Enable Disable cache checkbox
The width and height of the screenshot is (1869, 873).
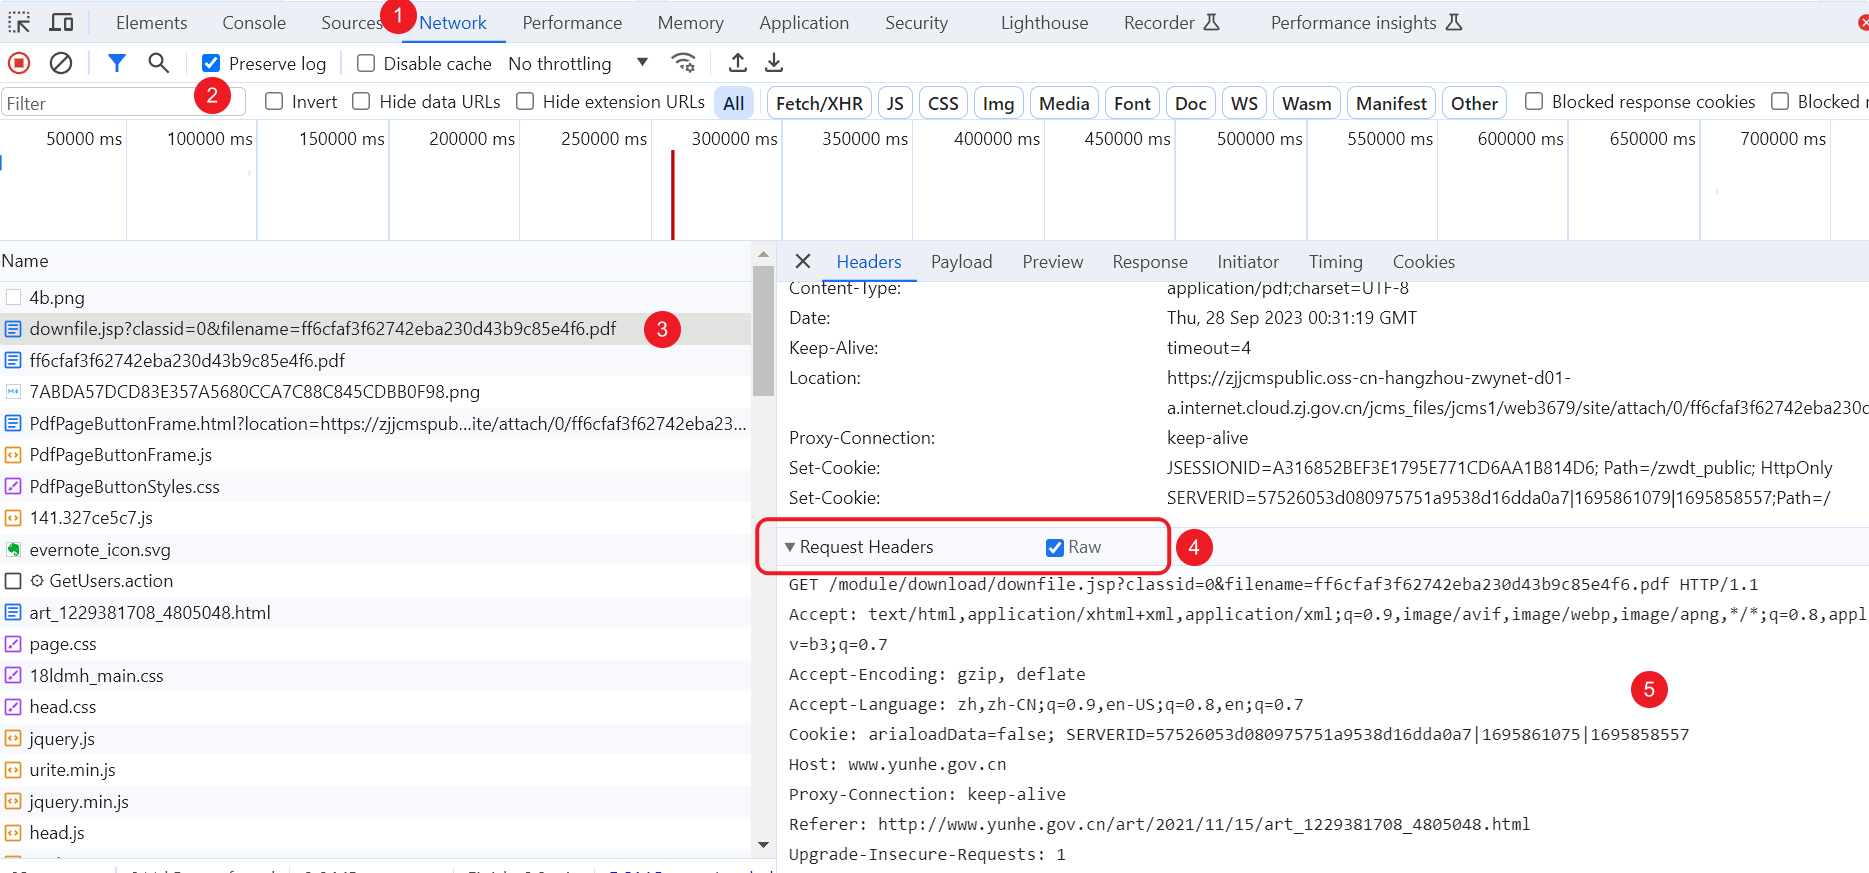point(366,63)
